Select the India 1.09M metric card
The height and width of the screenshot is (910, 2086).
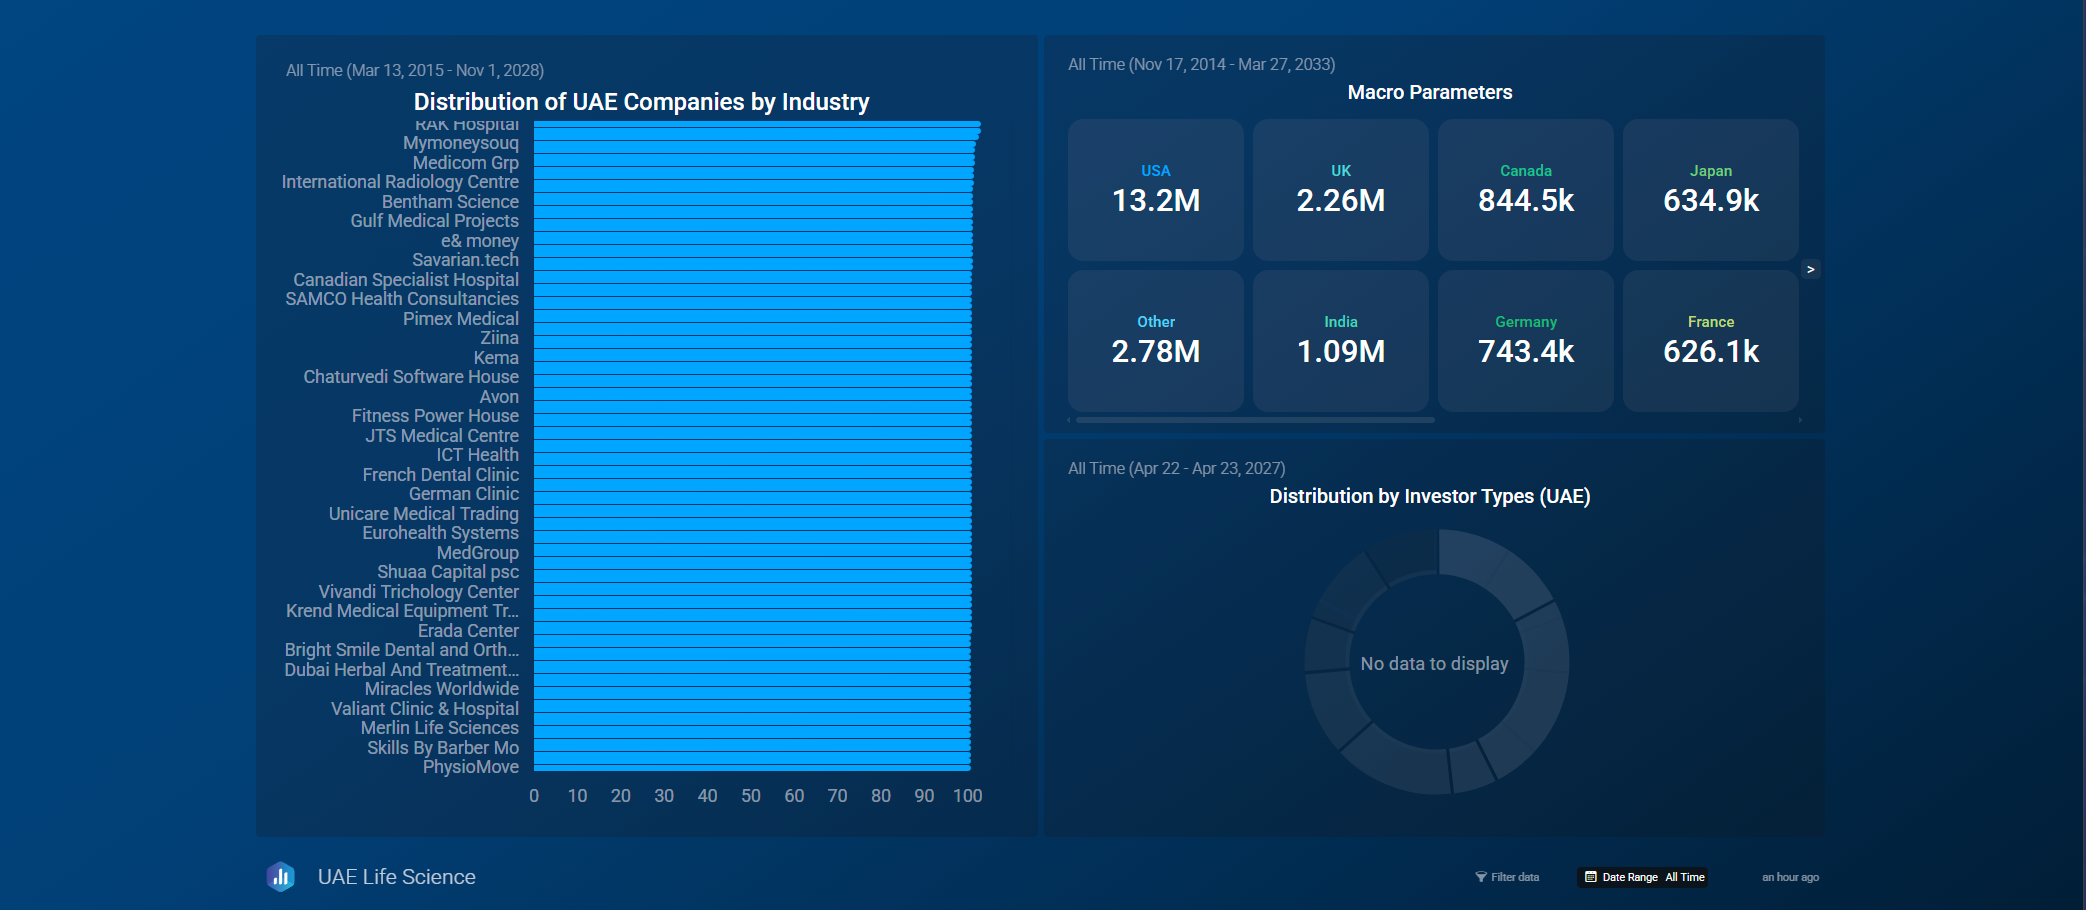(1340, 341)
